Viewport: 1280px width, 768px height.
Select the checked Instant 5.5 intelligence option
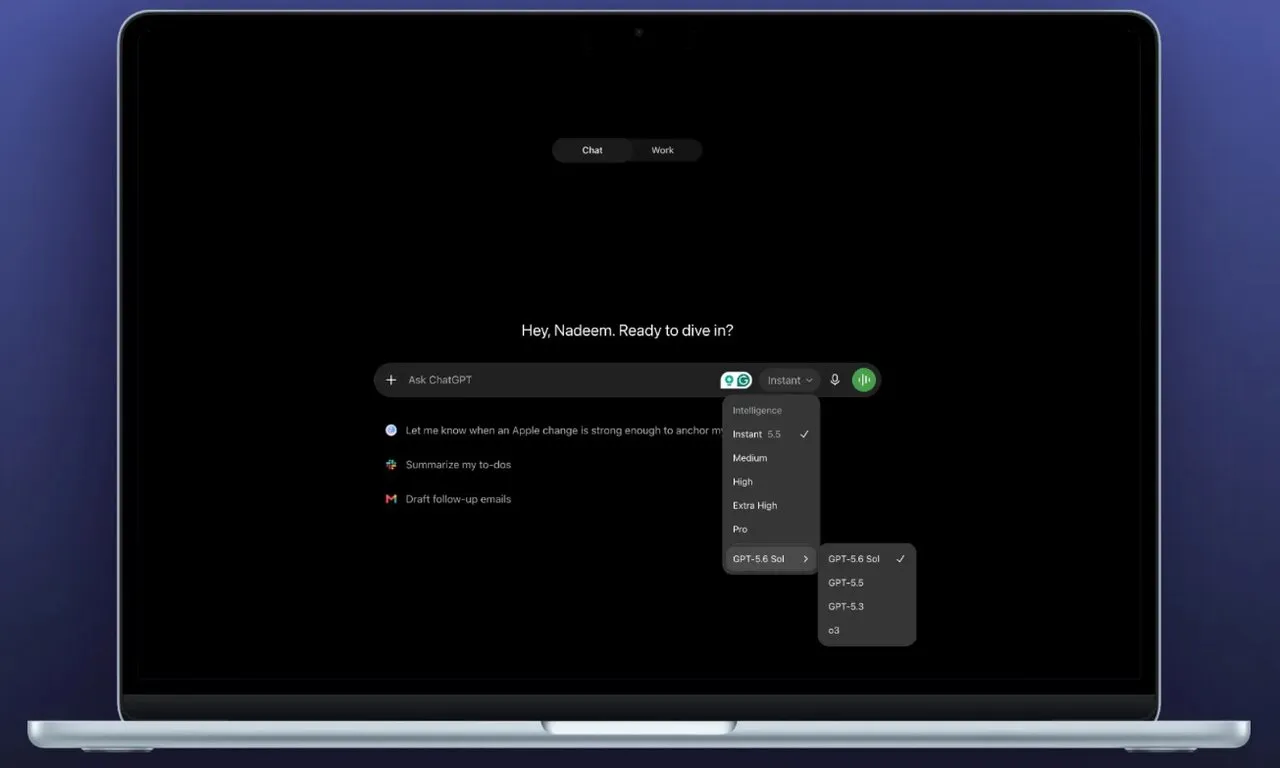[771, 434]
